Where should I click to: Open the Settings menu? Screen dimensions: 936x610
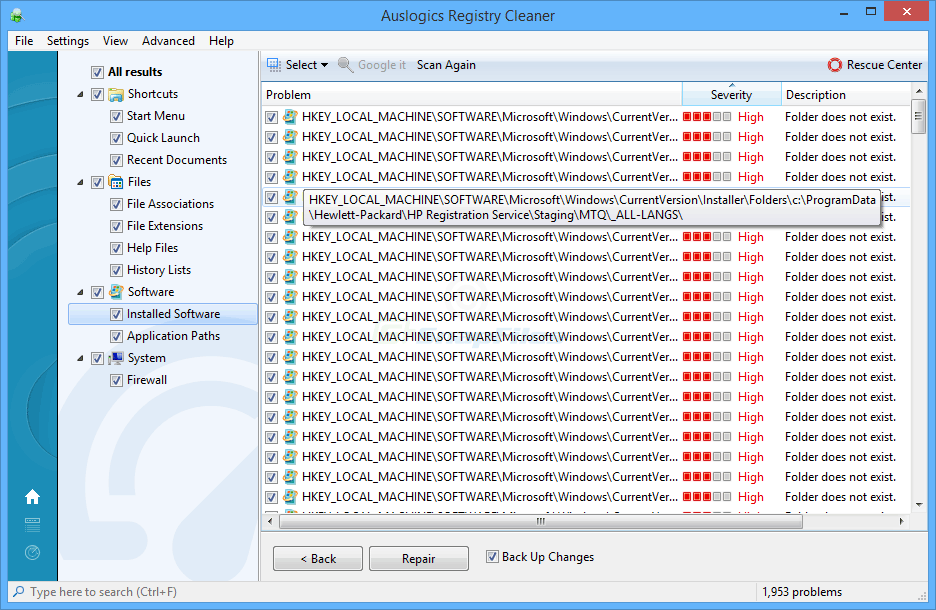coord(68,41)
